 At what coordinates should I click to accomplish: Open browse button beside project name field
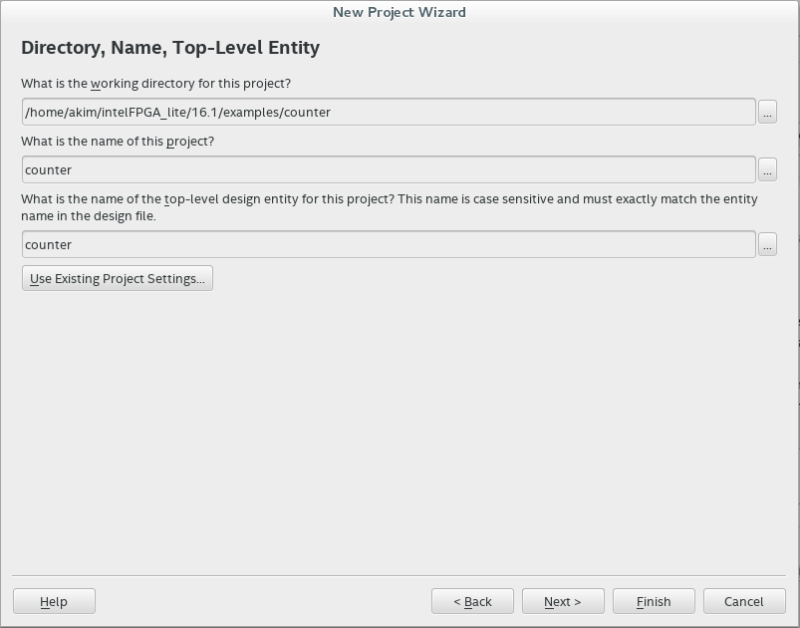pos(767,169)
